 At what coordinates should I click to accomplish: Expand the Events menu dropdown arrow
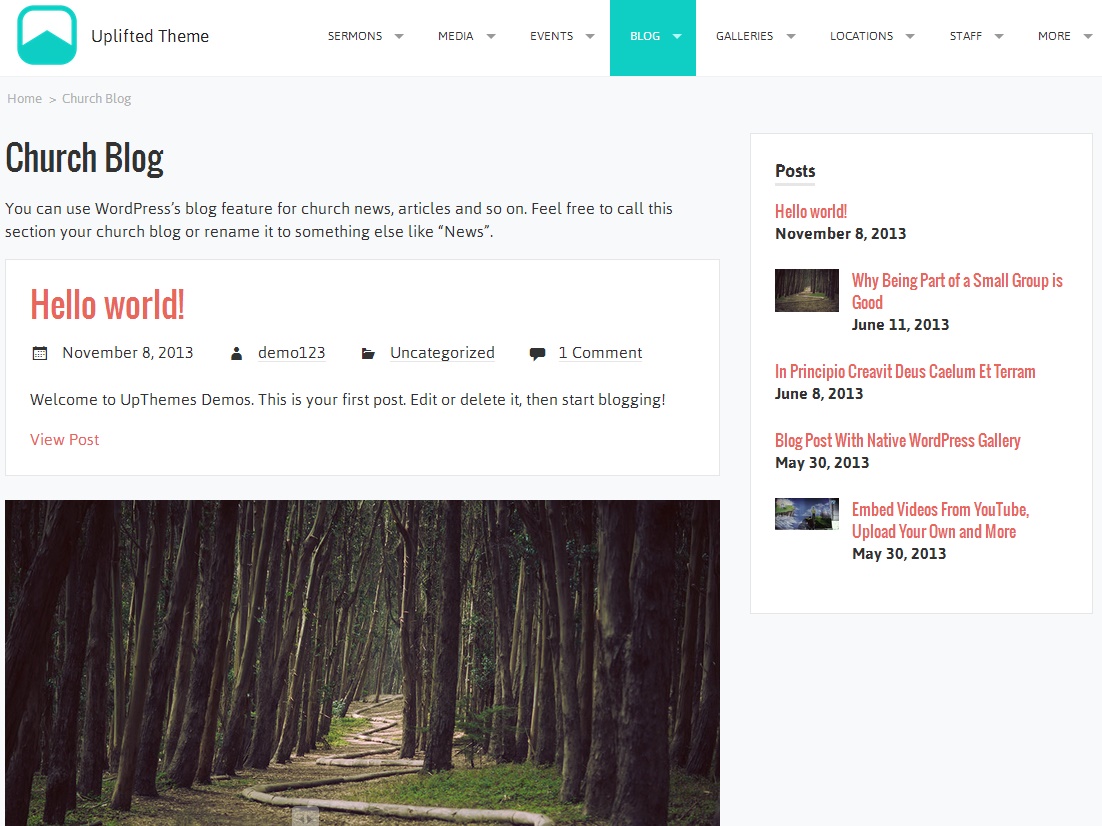pos(590,36)
